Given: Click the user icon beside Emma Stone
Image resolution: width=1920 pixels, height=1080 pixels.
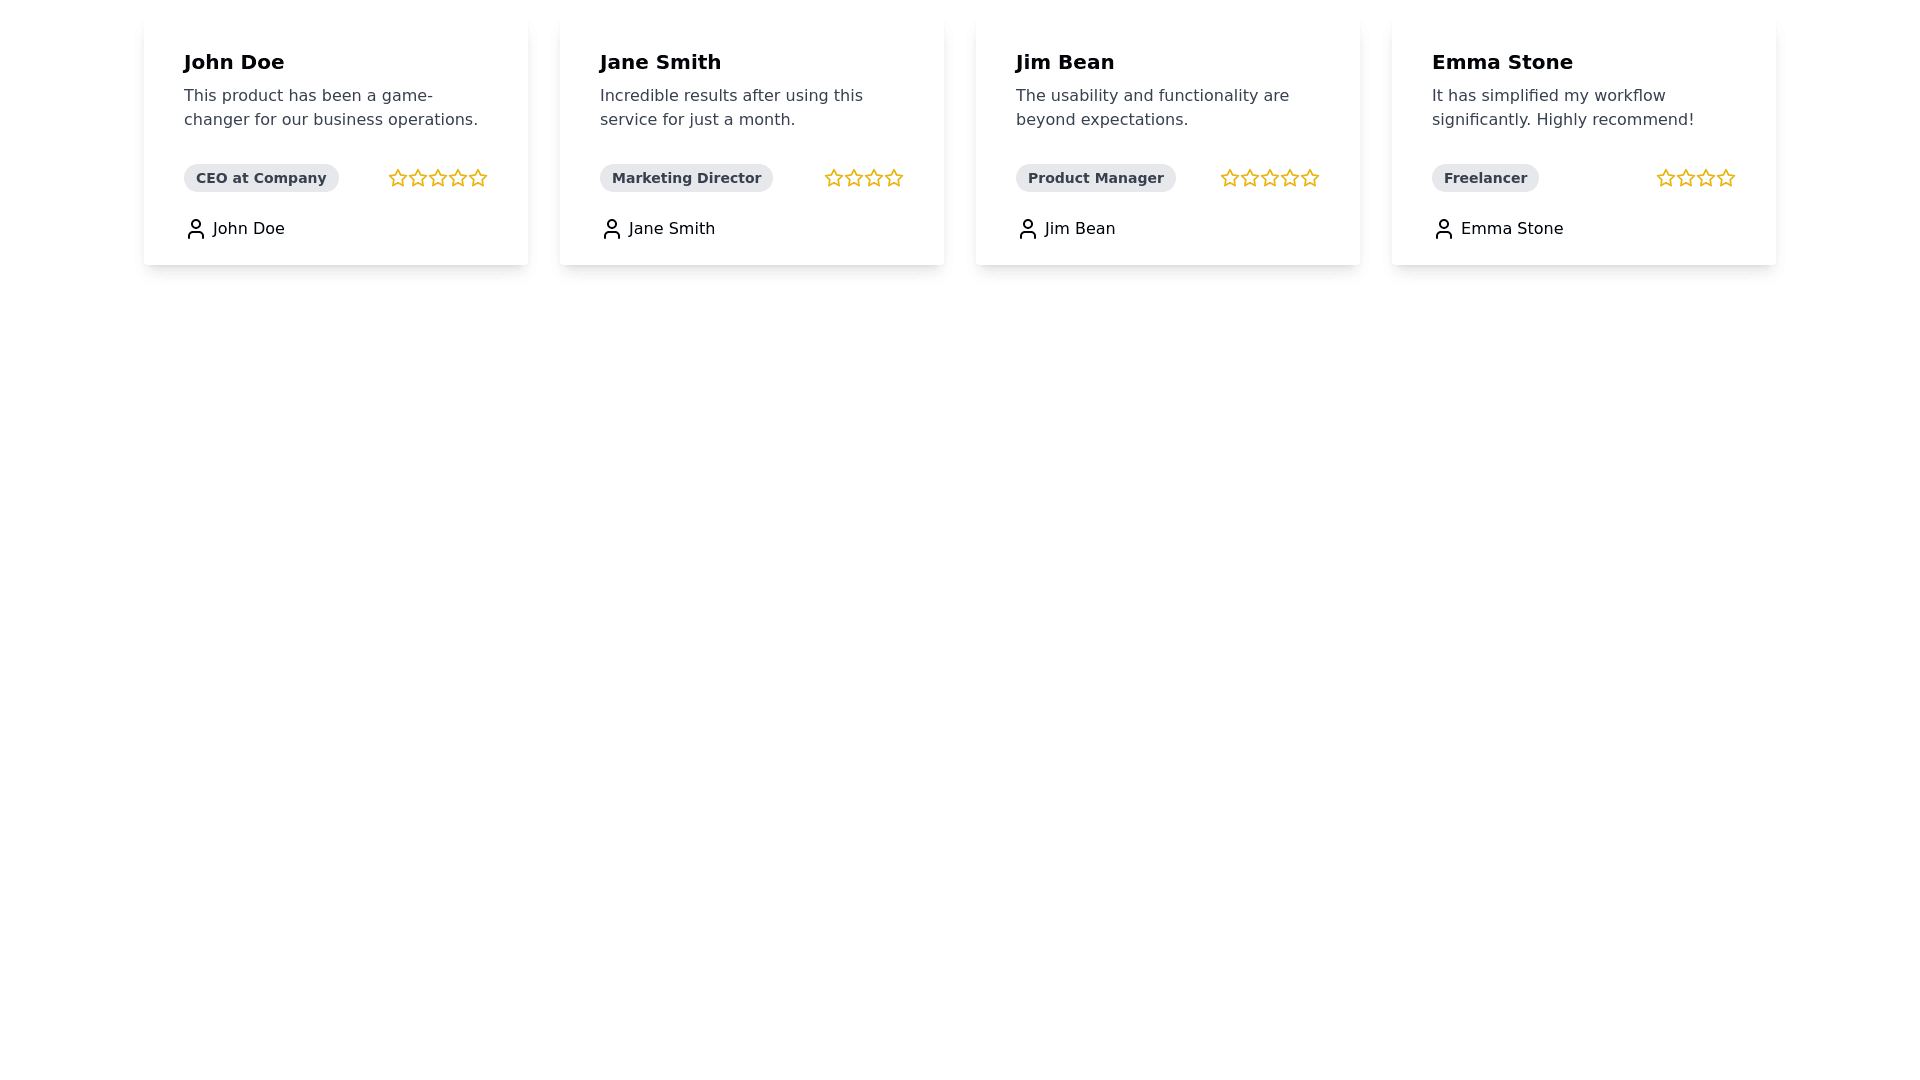Looking at the screenshot, I should (x=1444, y=229).
